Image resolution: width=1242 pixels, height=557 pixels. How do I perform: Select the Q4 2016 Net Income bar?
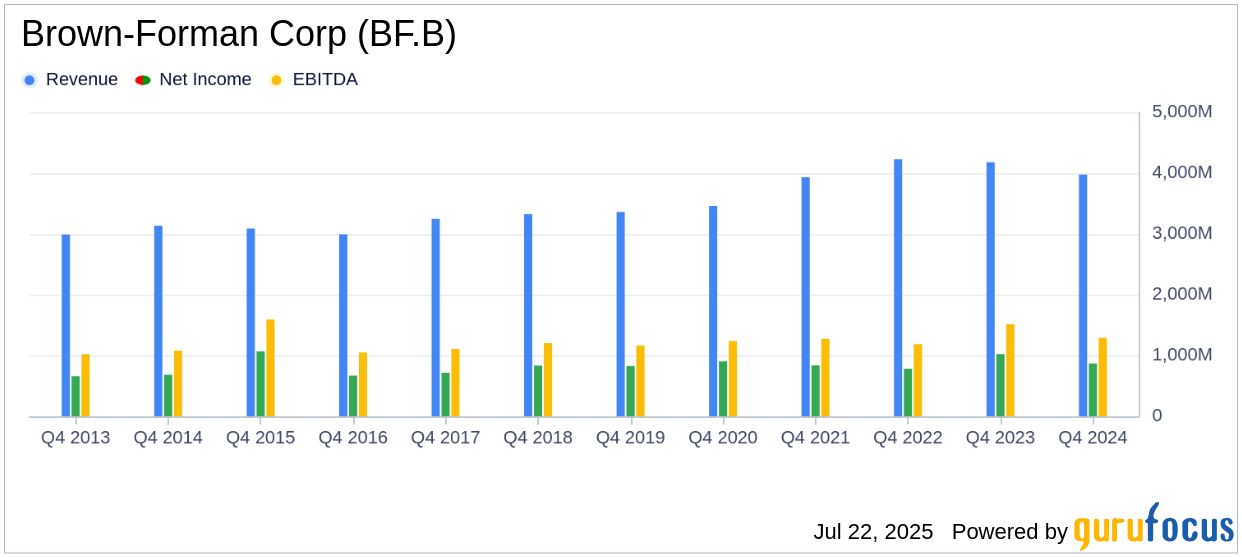(x=353, y=396)
